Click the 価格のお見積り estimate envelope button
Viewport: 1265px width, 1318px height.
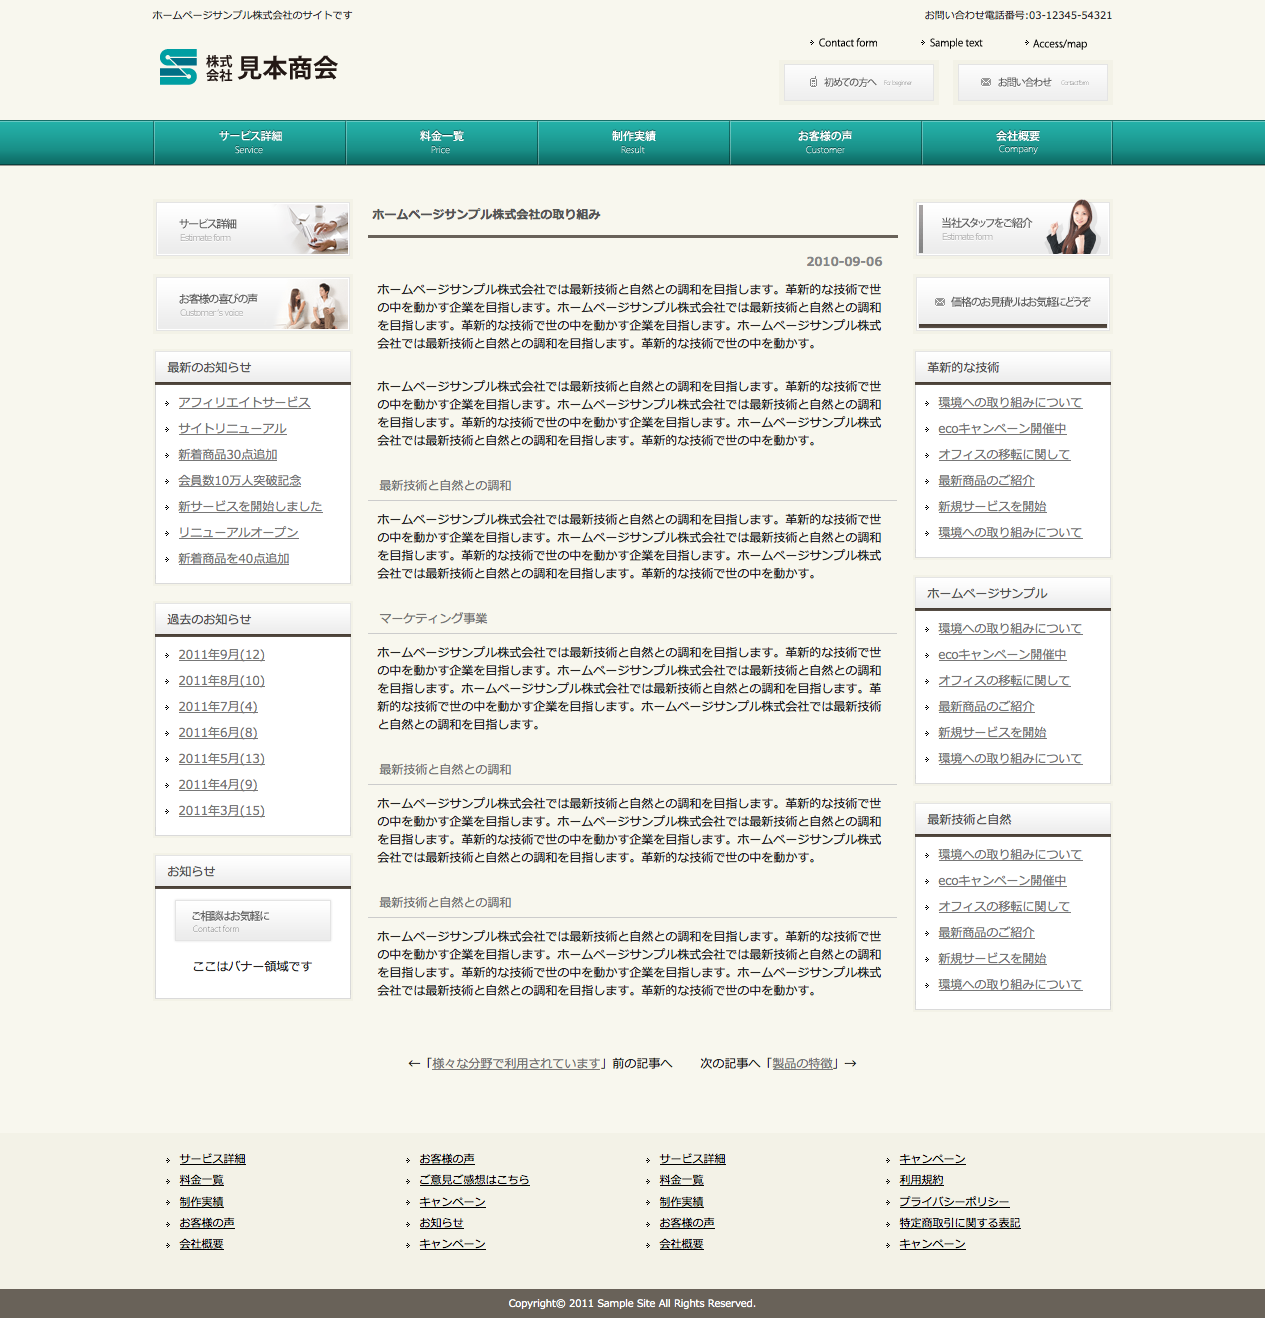point(1012,302)
